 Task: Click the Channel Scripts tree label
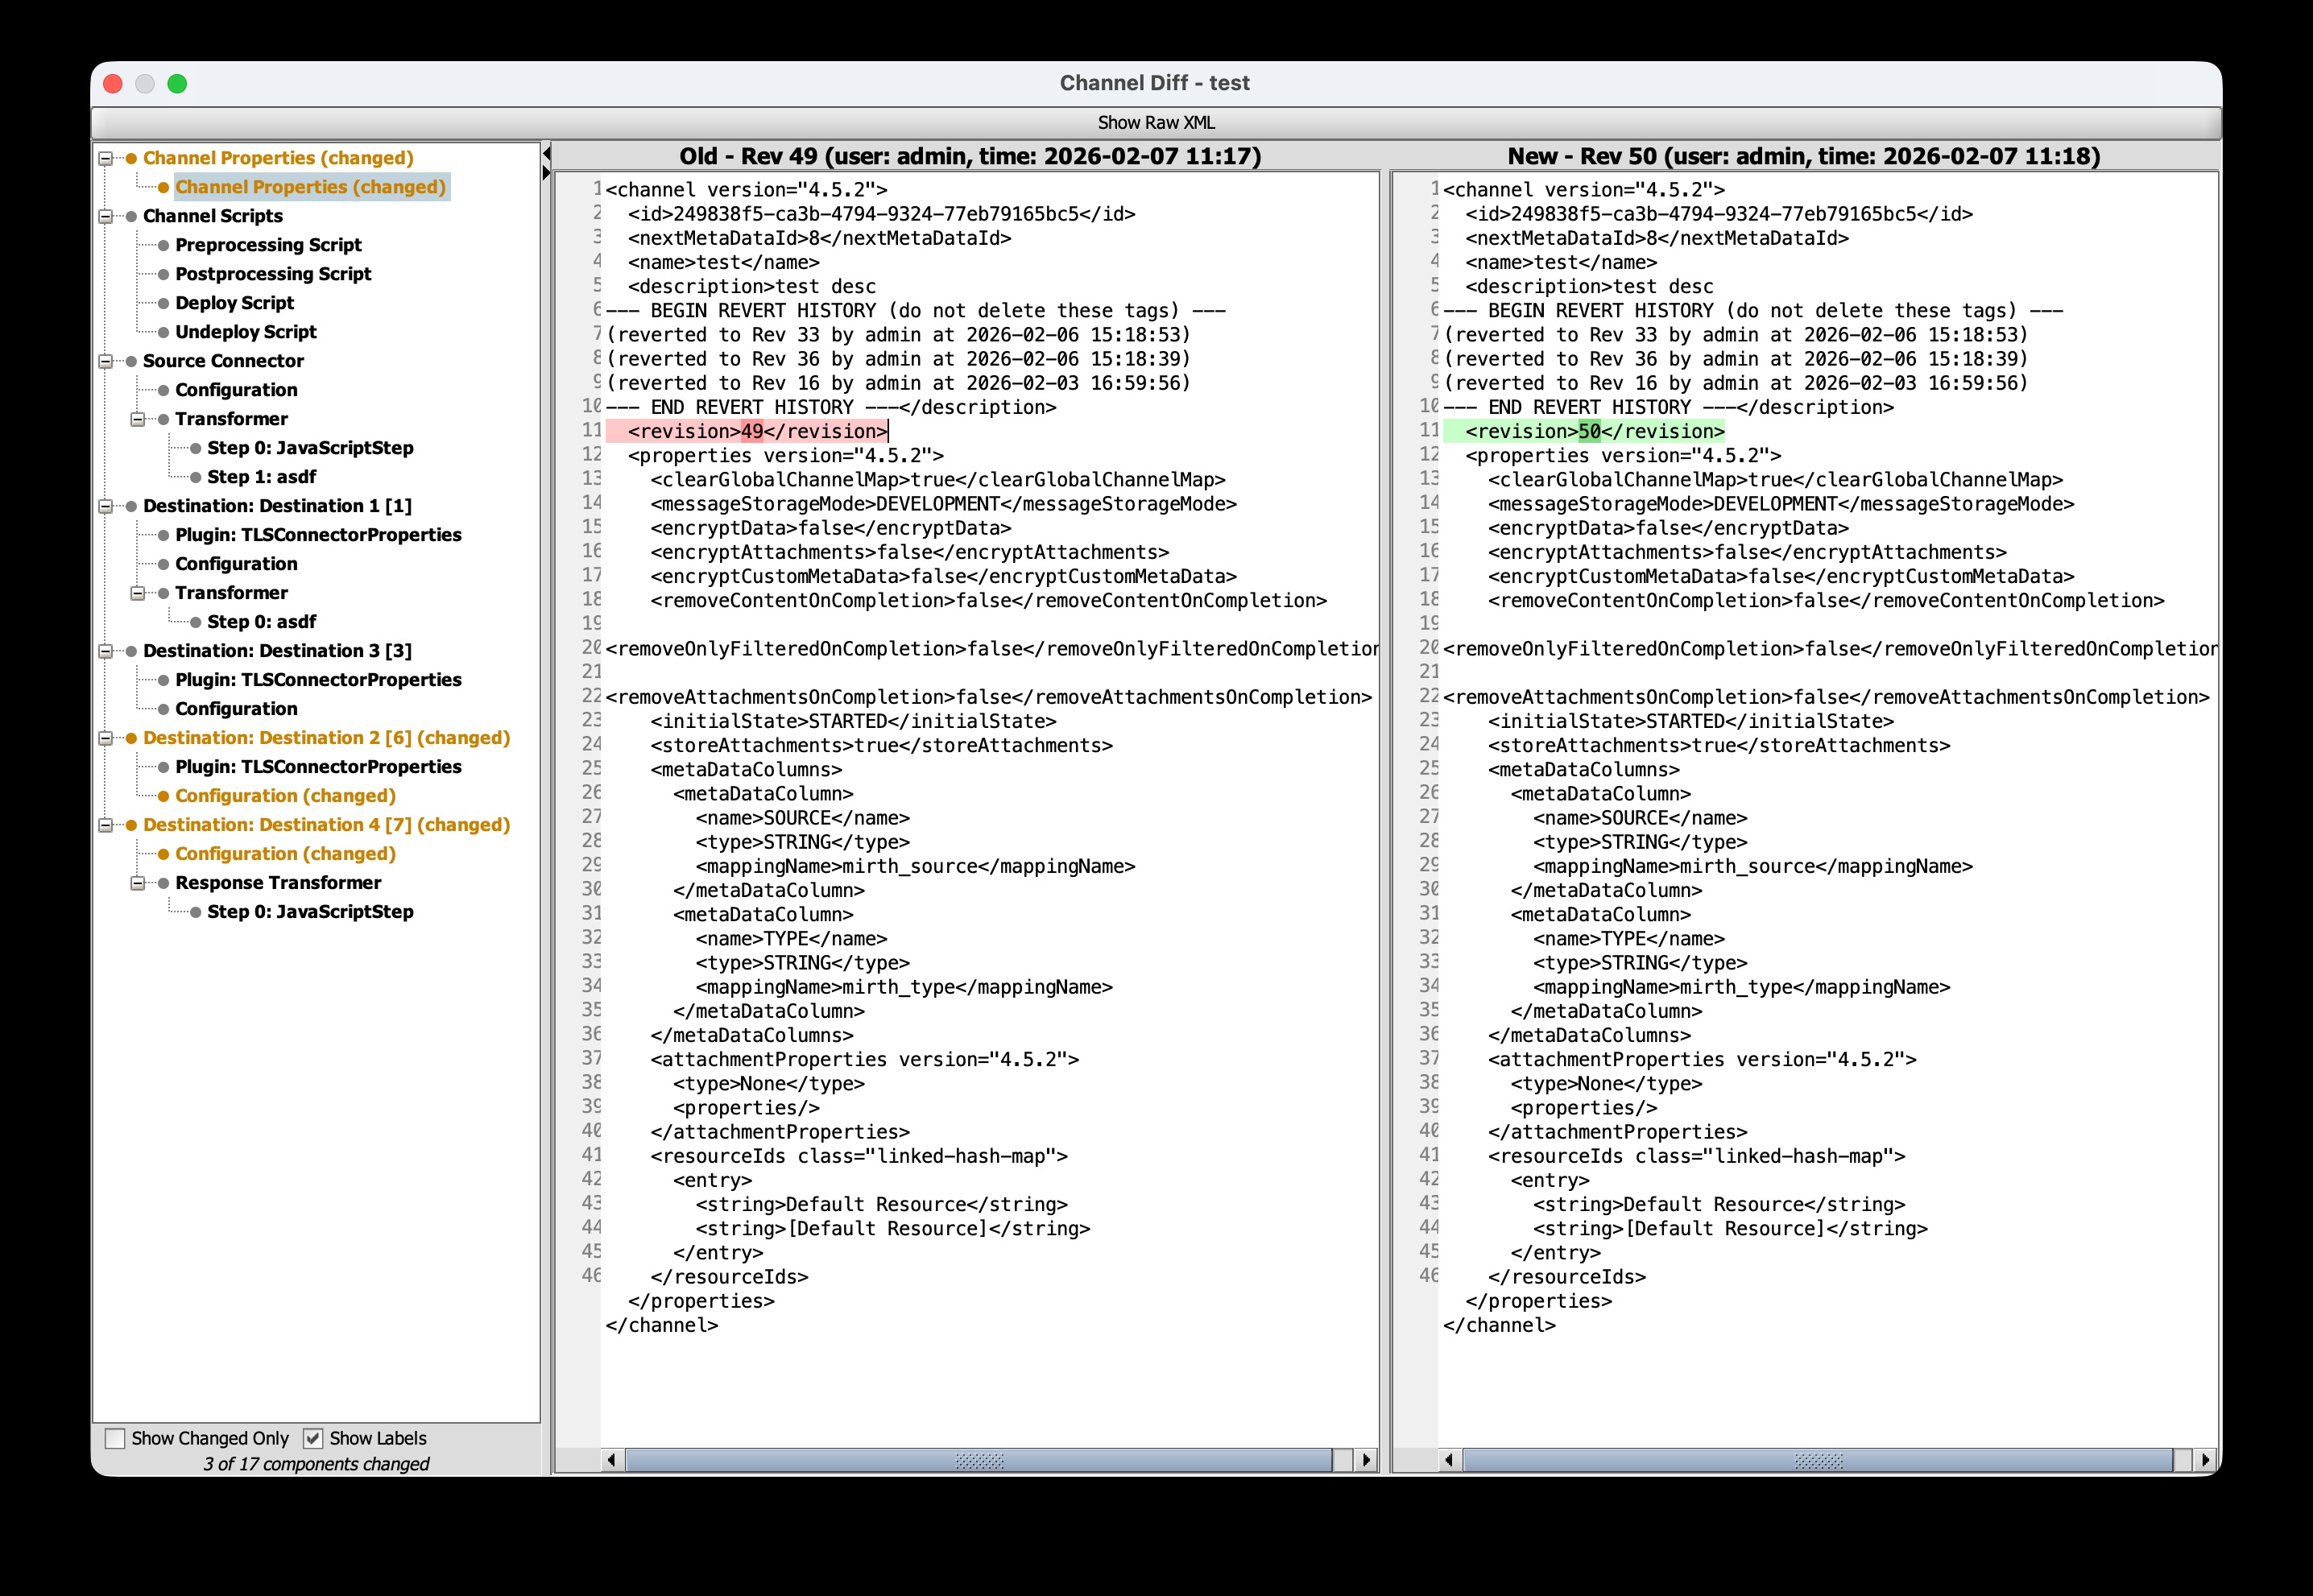[x=213, y=216]
